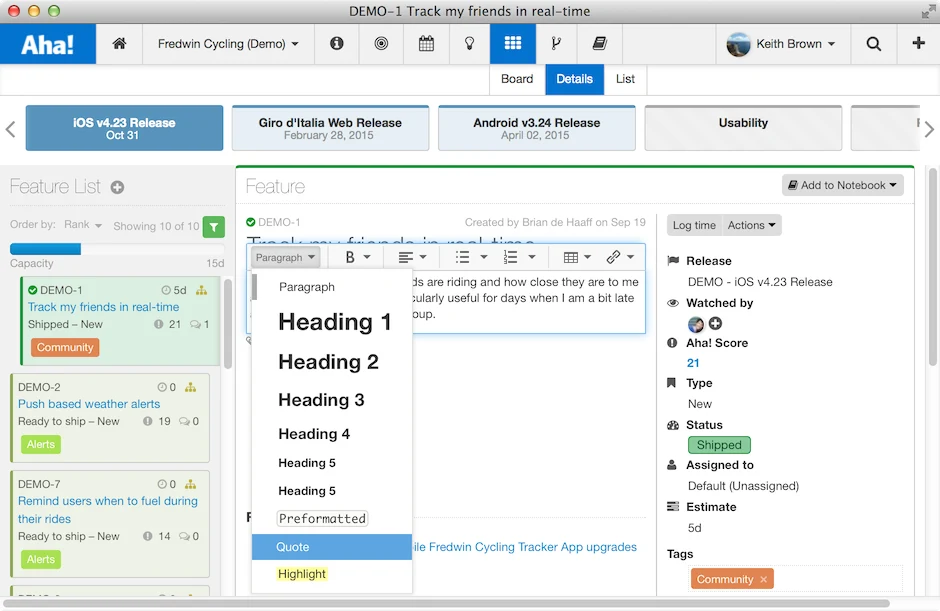Click the DEMO-7 hierarchy icon
940x611 pixels.
pos(191,484)
